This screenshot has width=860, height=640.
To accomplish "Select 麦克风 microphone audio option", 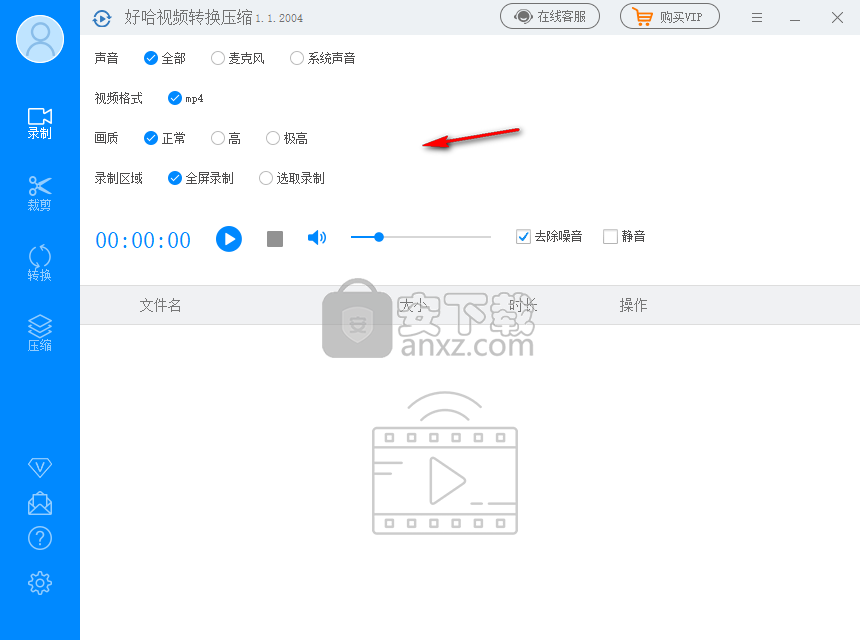I will pyautogui.click(x=237, y=58).
